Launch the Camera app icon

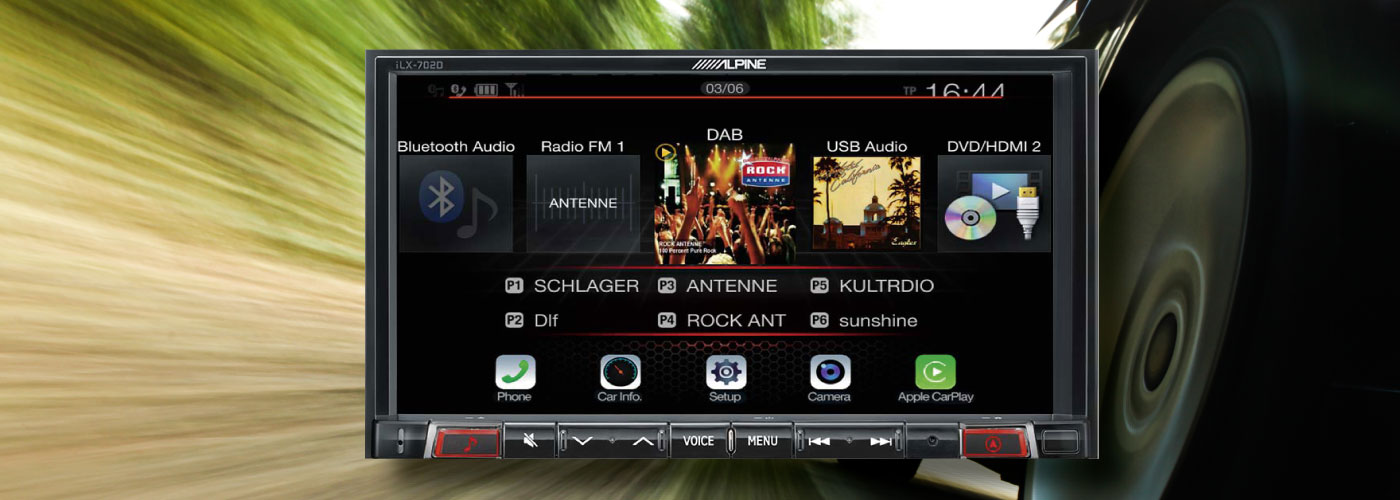pos(829,373)
